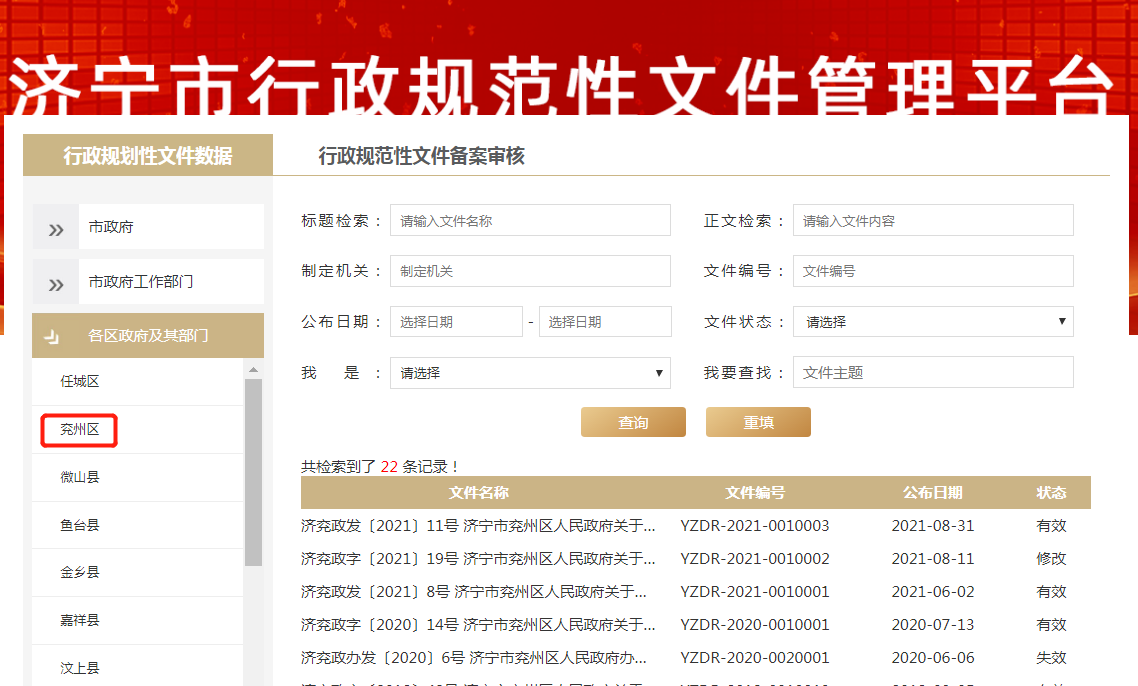Focus the 标题检索 file name field
This screenshot has width=1138, height=686.
[530, 221]
